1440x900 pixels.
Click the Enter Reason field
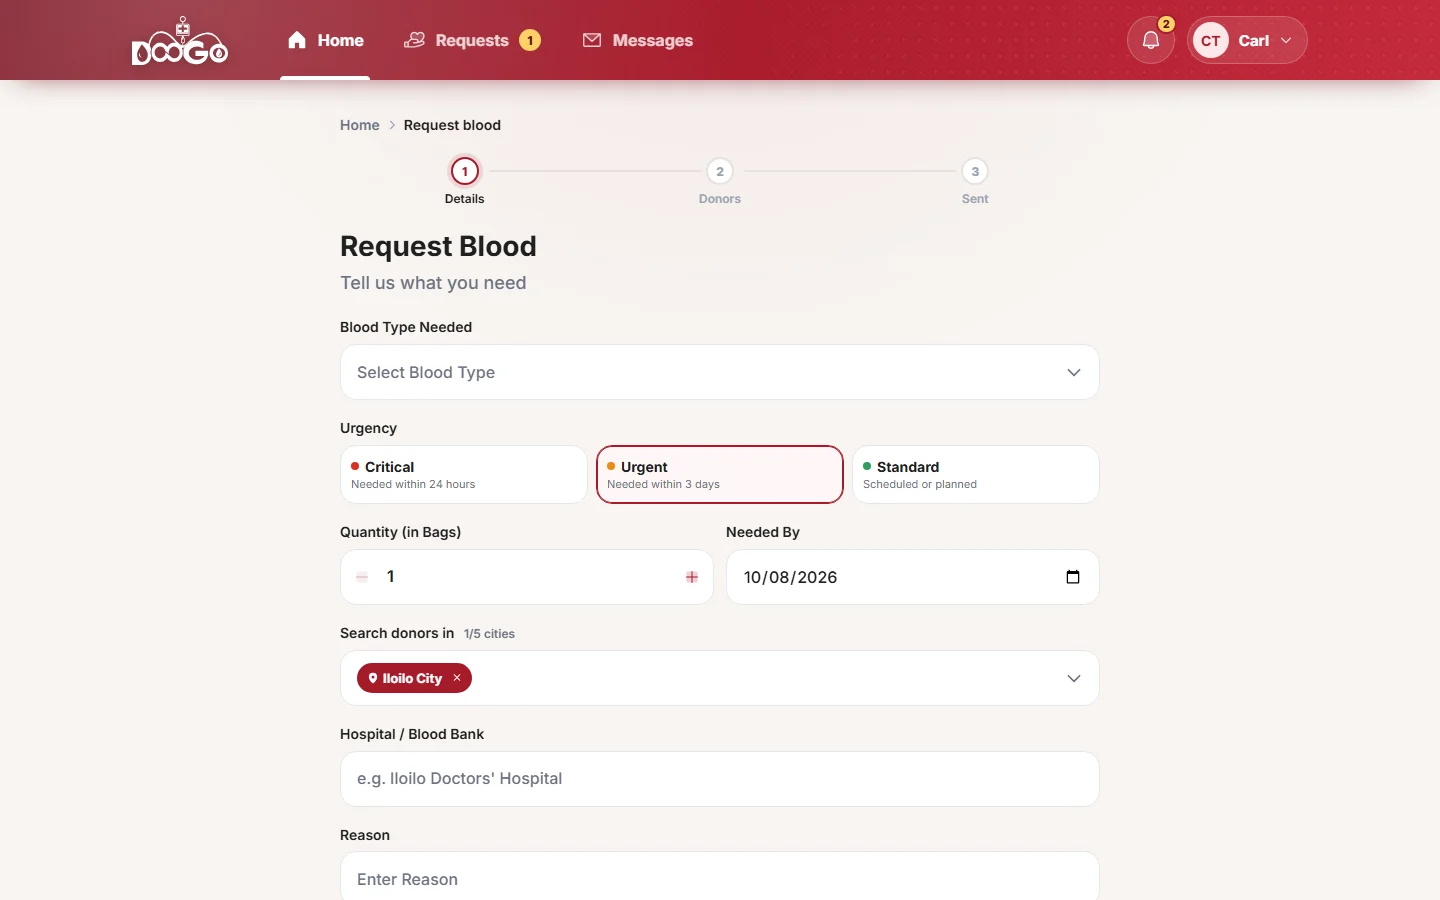pos(720,877)
